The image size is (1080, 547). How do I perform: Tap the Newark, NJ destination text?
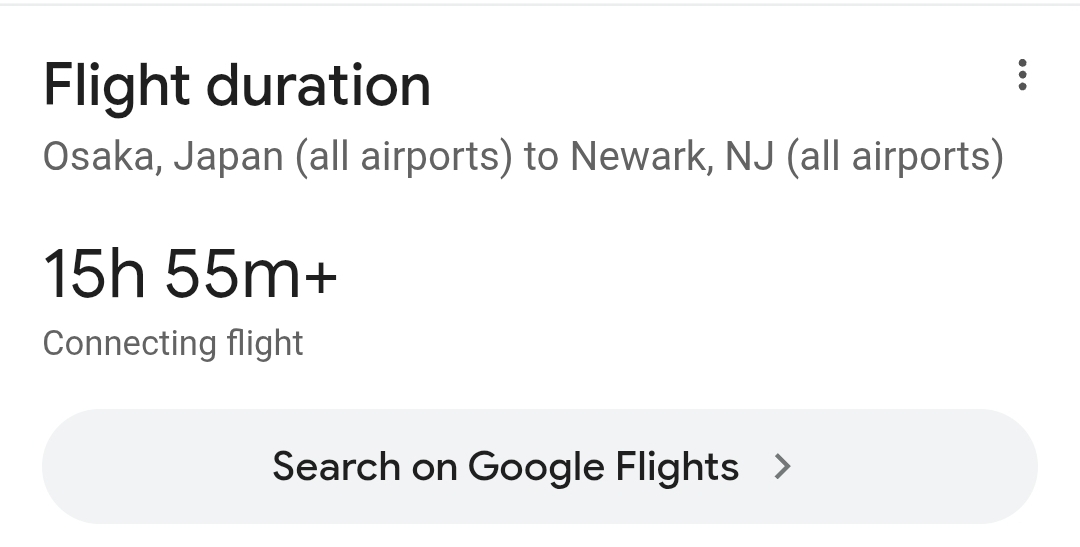coord(672,157)
